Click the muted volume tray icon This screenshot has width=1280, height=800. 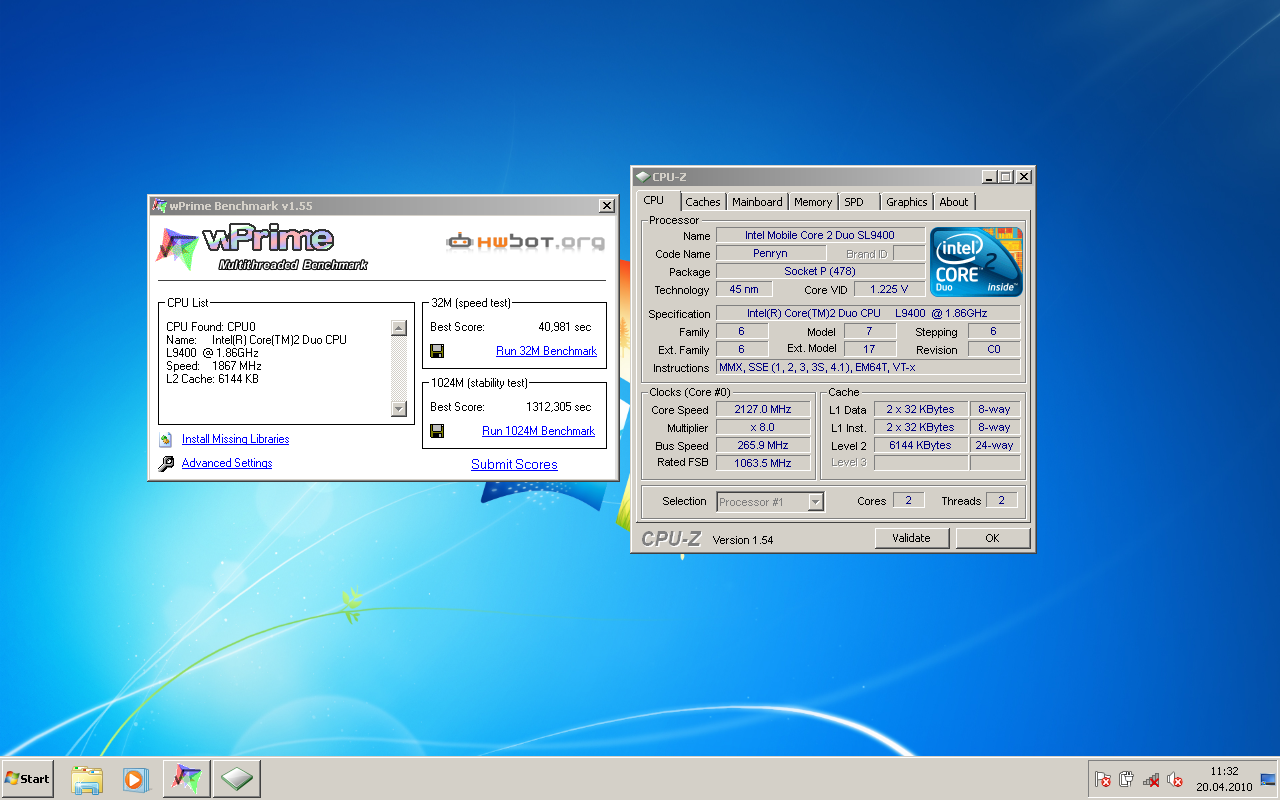pos(1175,779)
